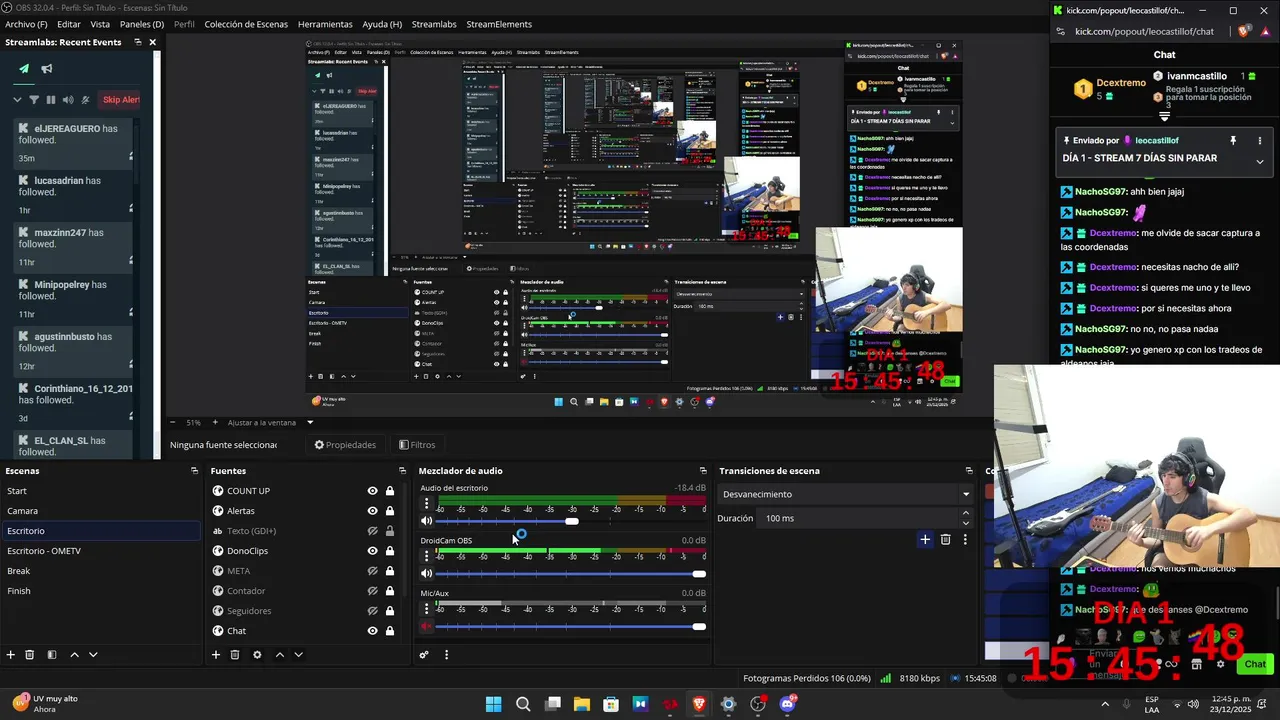Open the Streamlabs paper plane events tab
1280x720 pixels.
coord(24,69)
